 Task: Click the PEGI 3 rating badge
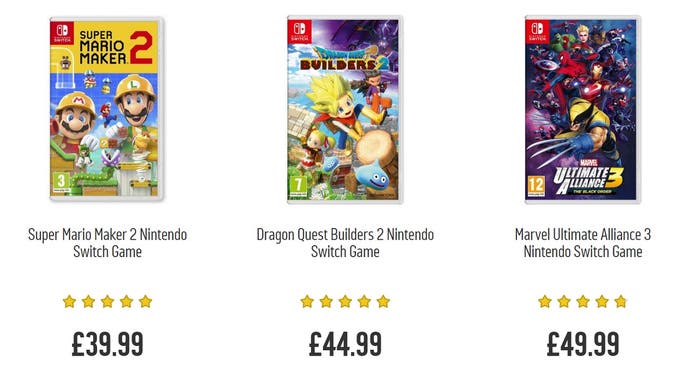[x=61, y=183]
